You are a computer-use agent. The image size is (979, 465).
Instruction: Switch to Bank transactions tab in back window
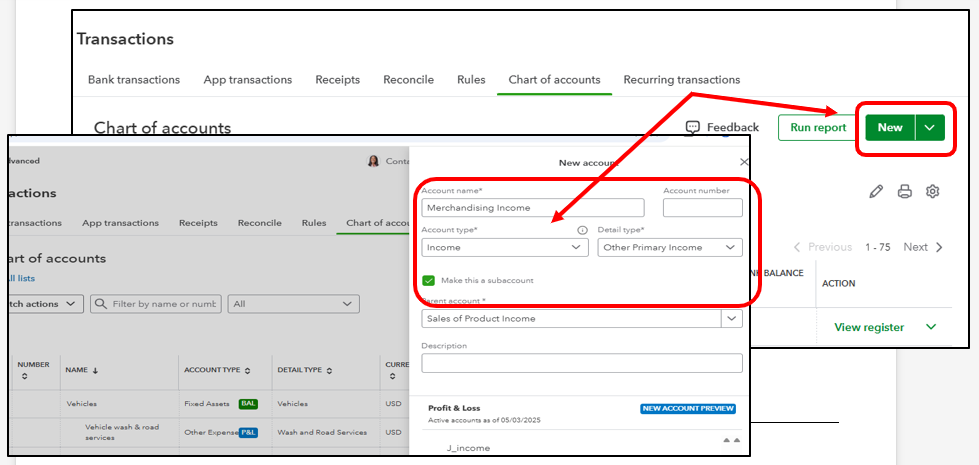tap(134, 80)
